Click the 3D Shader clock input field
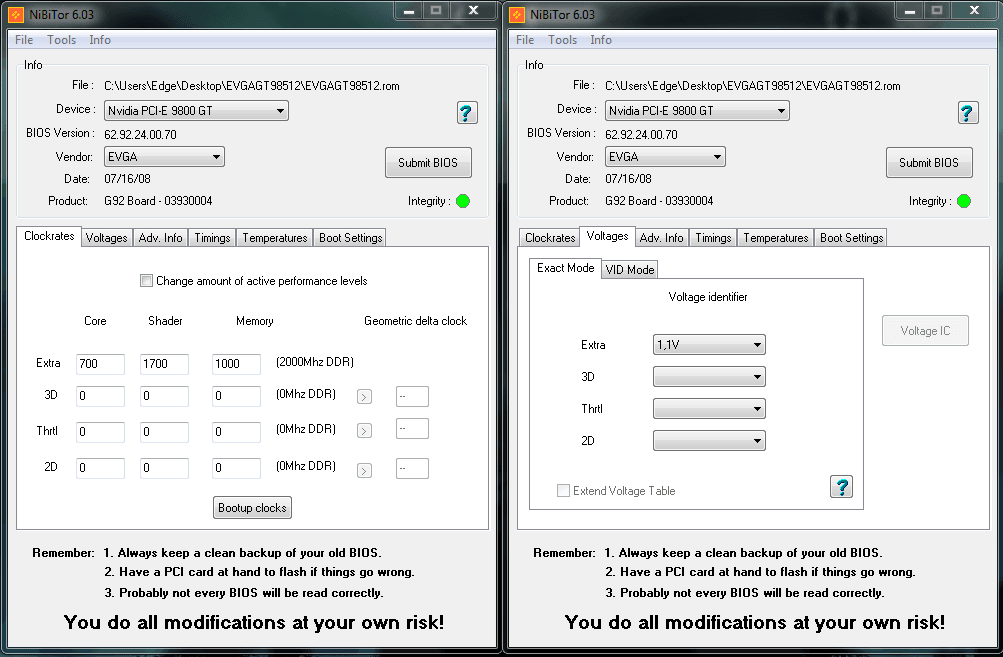The image size is (1003, 657). click(x=164, y=396)
